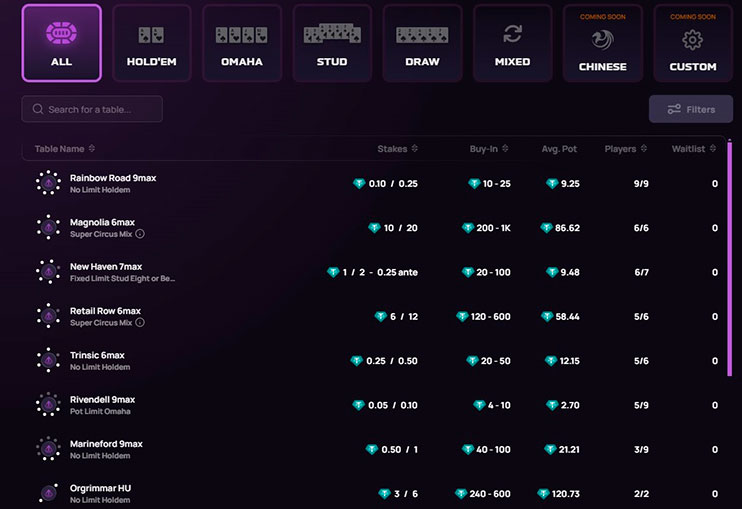Open the OMAHA four-card category
Image resolution: width=742 pixels, height=509 pixels.
click(241, 43)
